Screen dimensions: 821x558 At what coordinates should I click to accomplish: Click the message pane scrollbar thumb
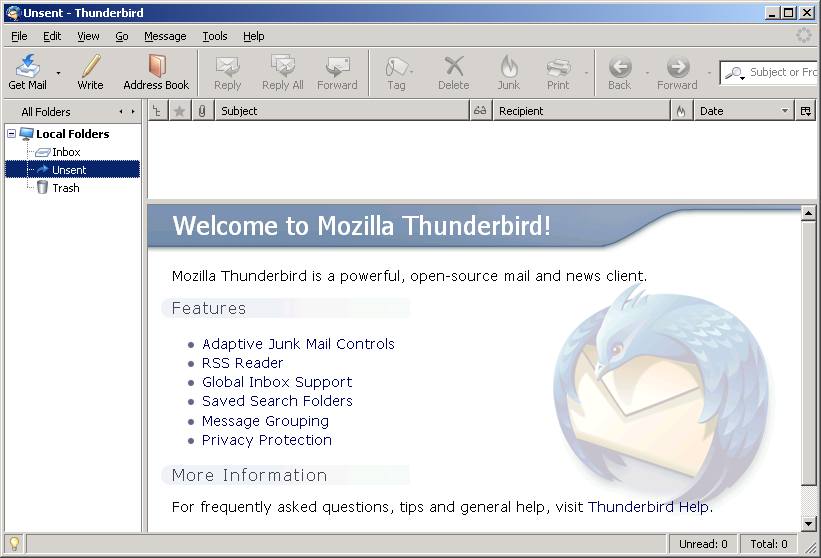point(808,353)
